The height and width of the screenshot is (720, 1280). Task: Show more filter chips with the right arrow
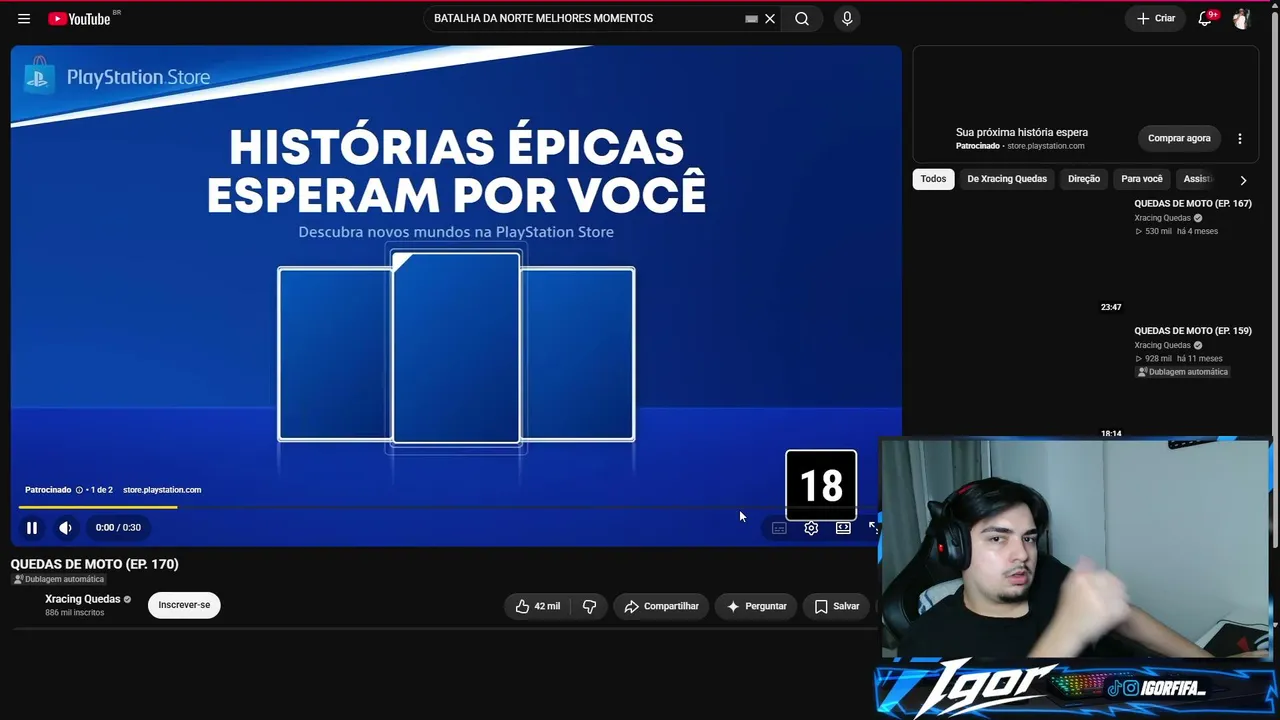(1243, 180)
